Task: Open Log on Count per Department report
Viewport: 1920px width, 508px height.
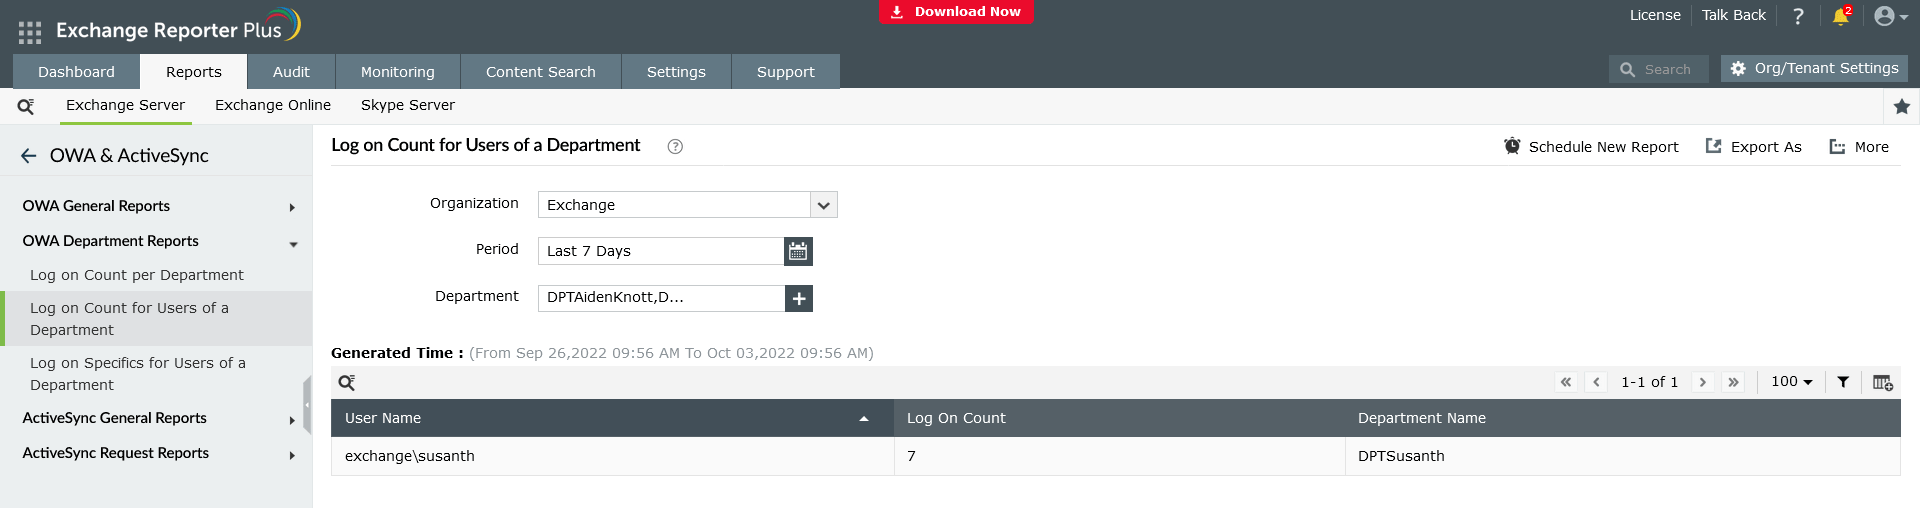Action: click(137, 275)
